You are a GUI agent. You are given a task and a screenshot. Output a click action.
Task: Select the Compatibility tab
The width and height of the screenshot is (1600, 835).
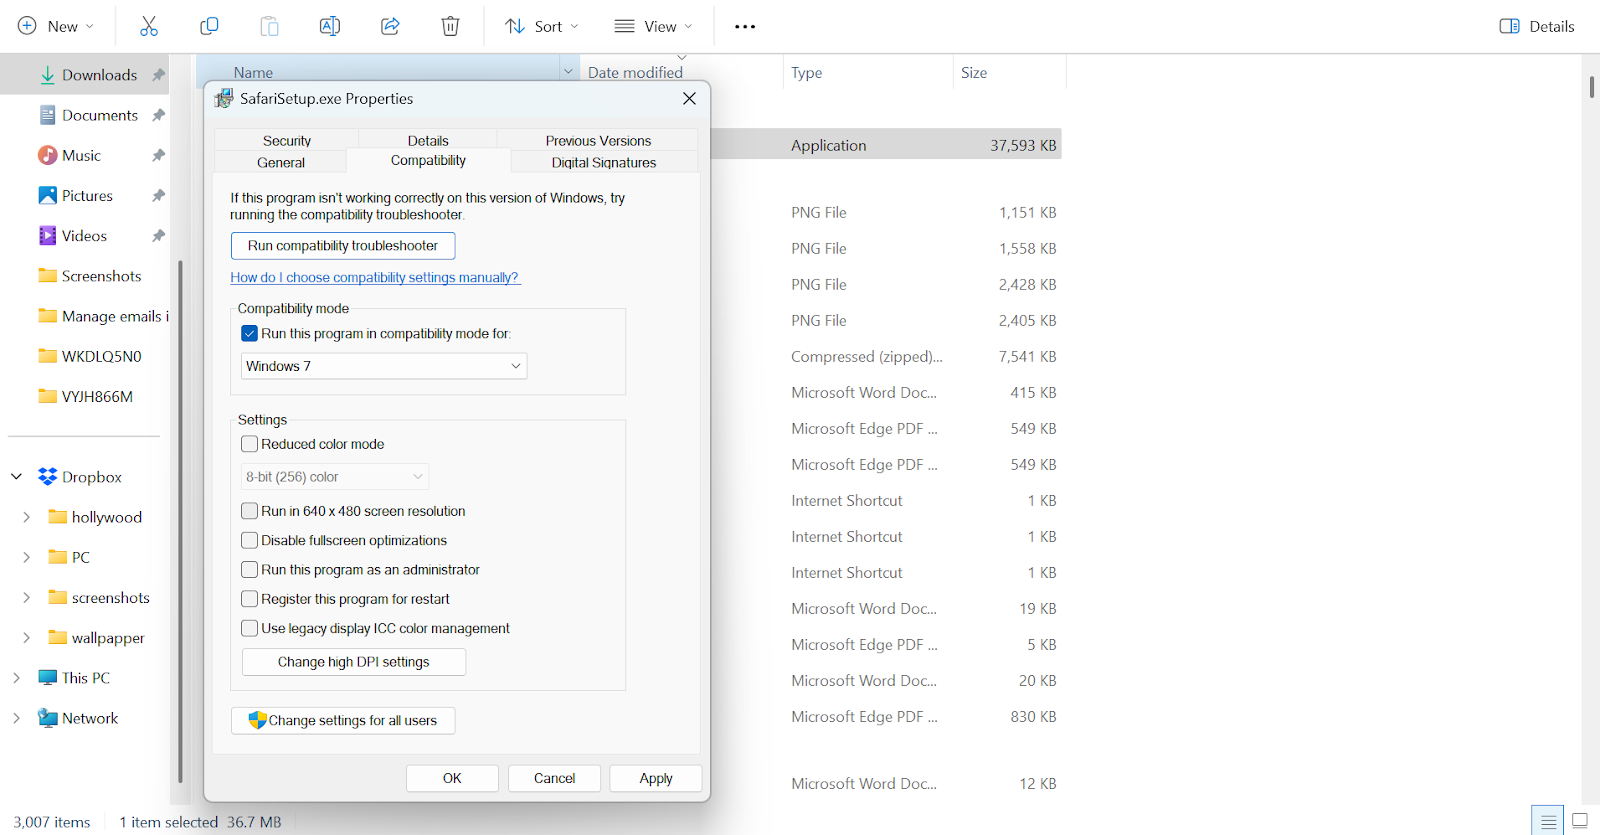(x=428, y=160)
